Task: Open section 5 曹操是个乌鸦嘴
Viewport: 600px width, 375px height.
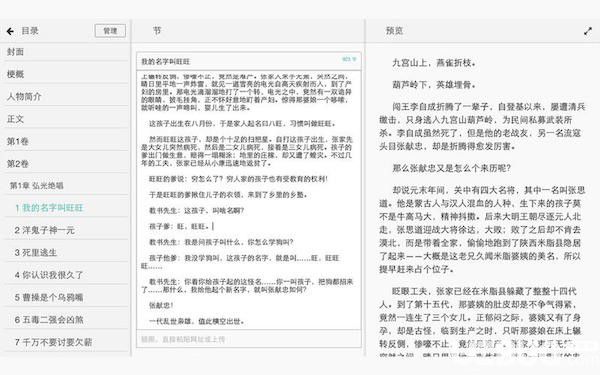Action: pos(67,297)
